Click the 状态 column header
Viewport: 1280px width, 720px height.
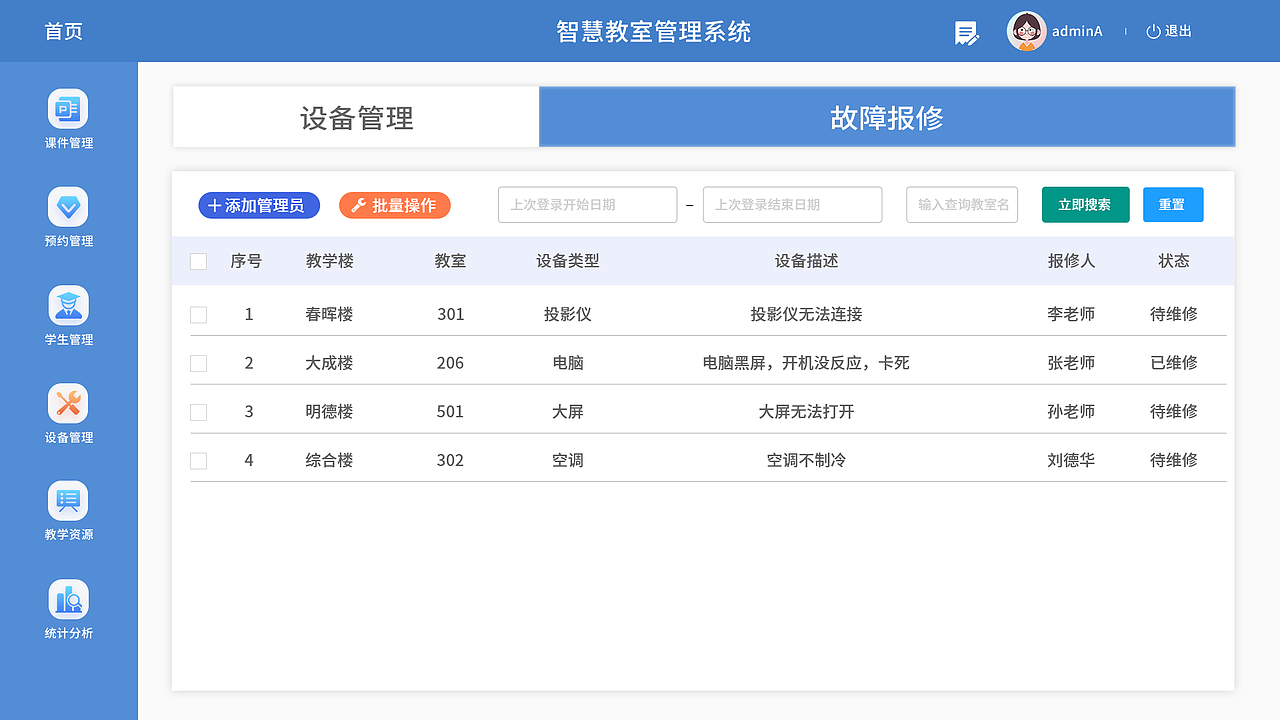pos(1174,261)
